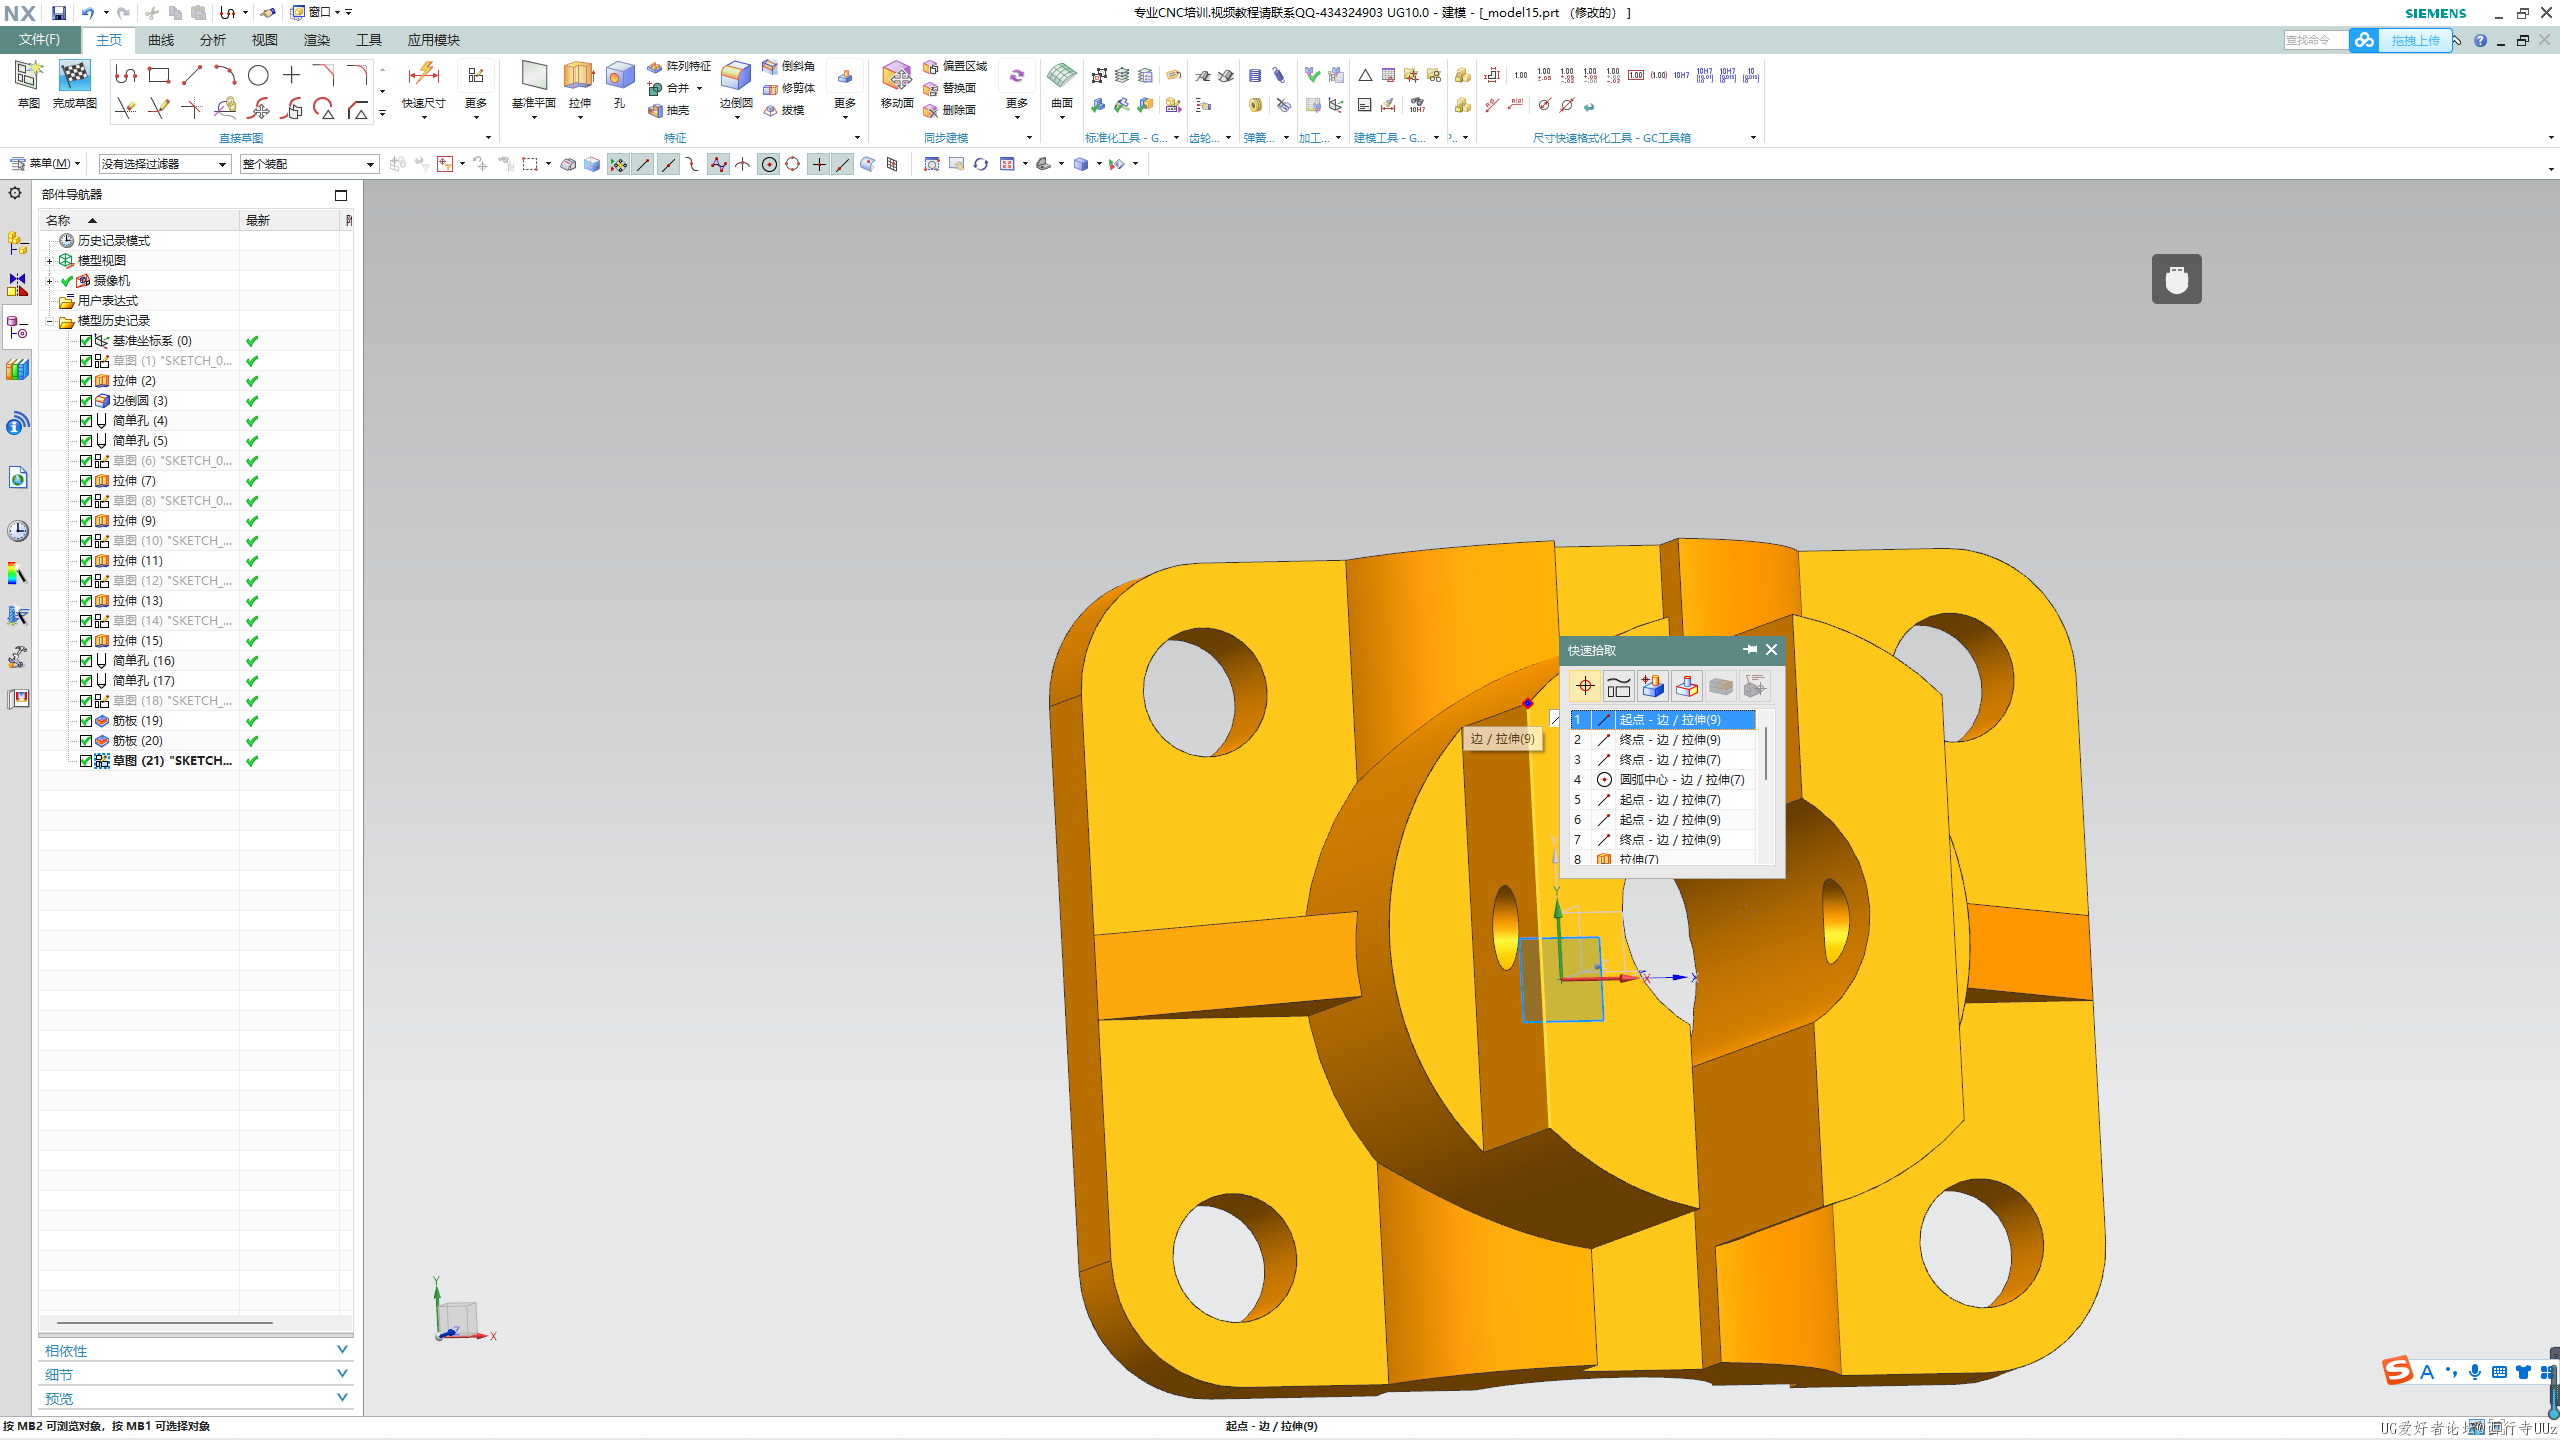This screenshot has width=2560, height=1440.
Task: Click the 快速拾取 list vertical scrollbar
Action: point(1766,754)
